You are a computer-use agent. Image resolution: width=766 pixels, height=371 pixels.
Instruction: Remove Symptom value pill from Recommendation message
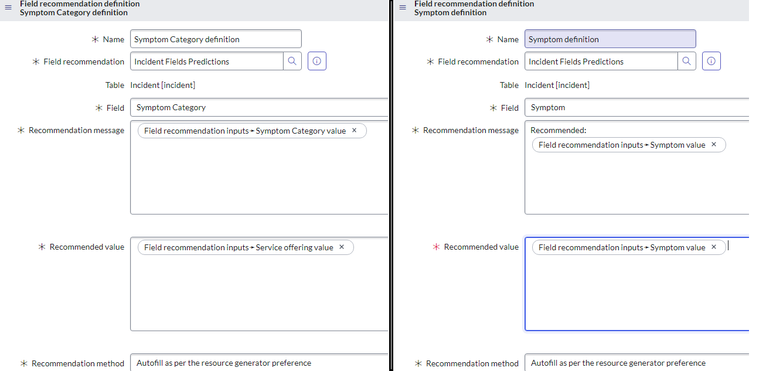pyautogui.click(x=714, y=145)
